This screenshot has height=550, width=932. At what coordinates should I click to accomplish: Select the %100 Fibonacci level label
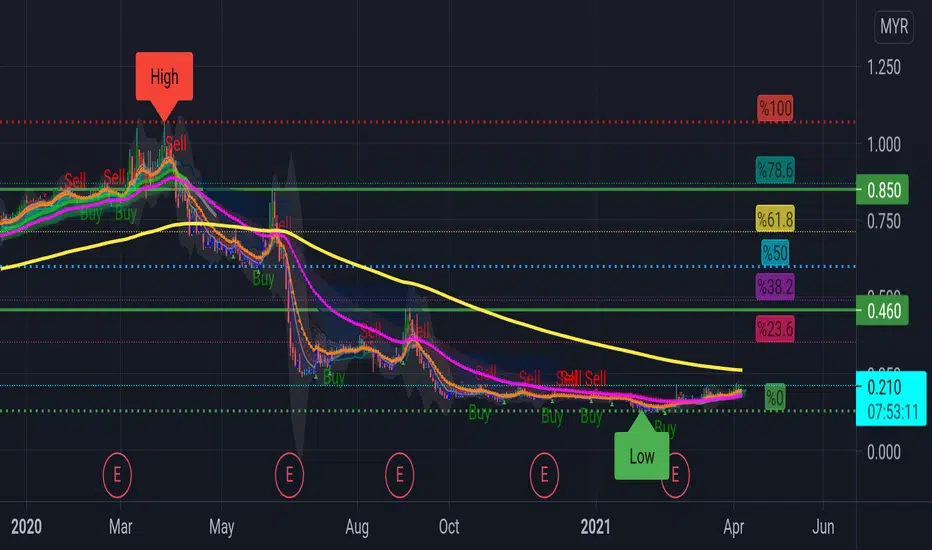(776, 109)
